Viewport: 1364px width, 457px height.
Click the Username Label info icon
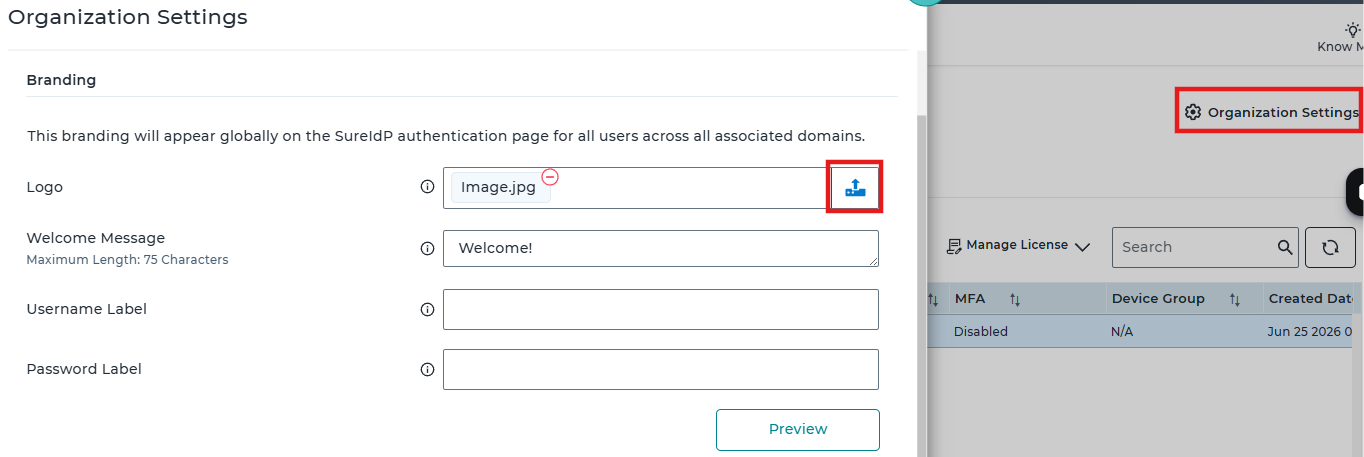[427, 310]
